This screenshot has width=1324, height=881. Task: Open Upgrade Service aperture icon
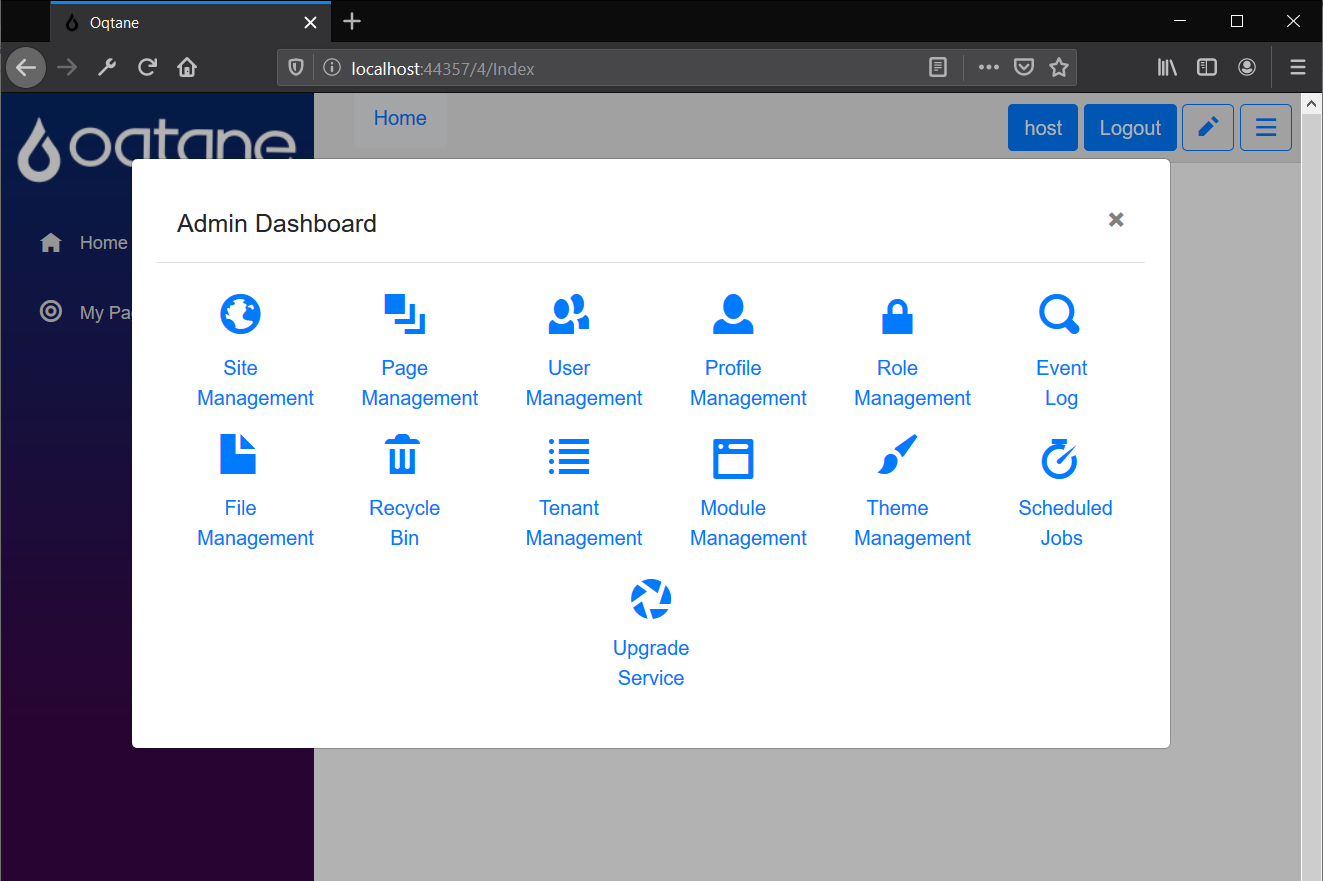(651, 599)
